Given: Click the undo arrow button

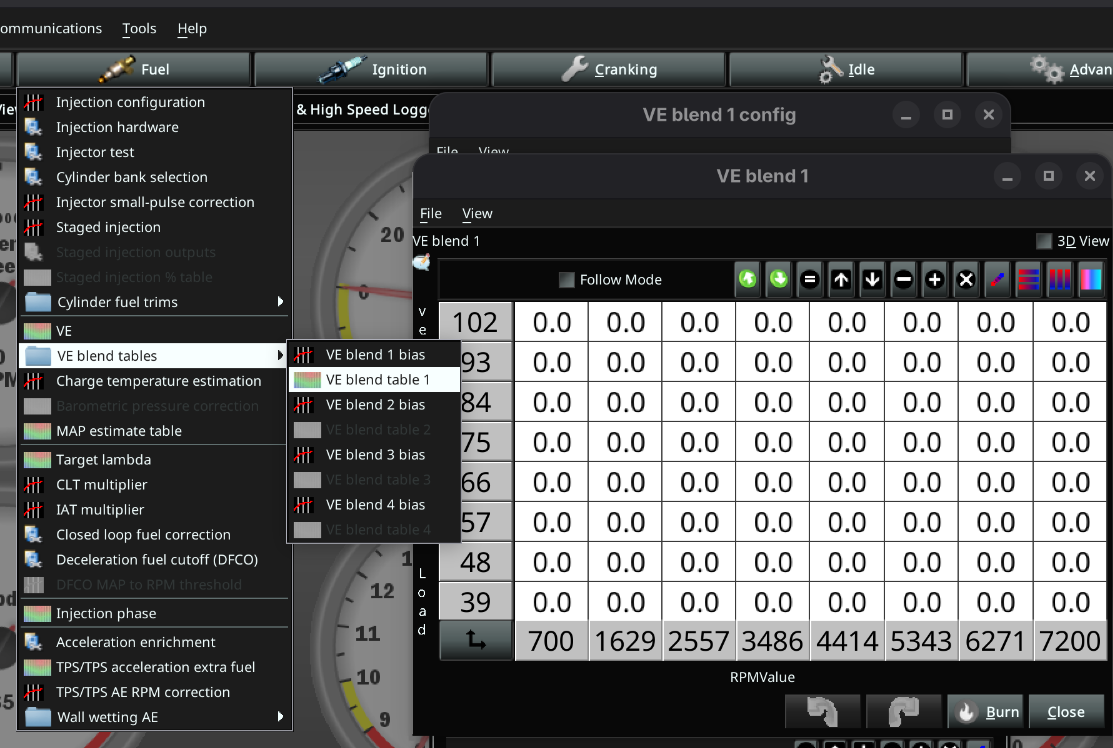Looking at the screenshot, I should pos(822,712).
